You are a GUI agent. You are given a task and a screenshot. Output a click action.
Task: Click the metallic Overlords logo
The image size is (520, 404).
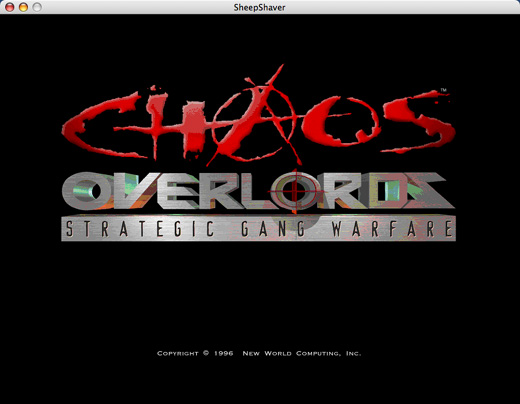[258, 191]
